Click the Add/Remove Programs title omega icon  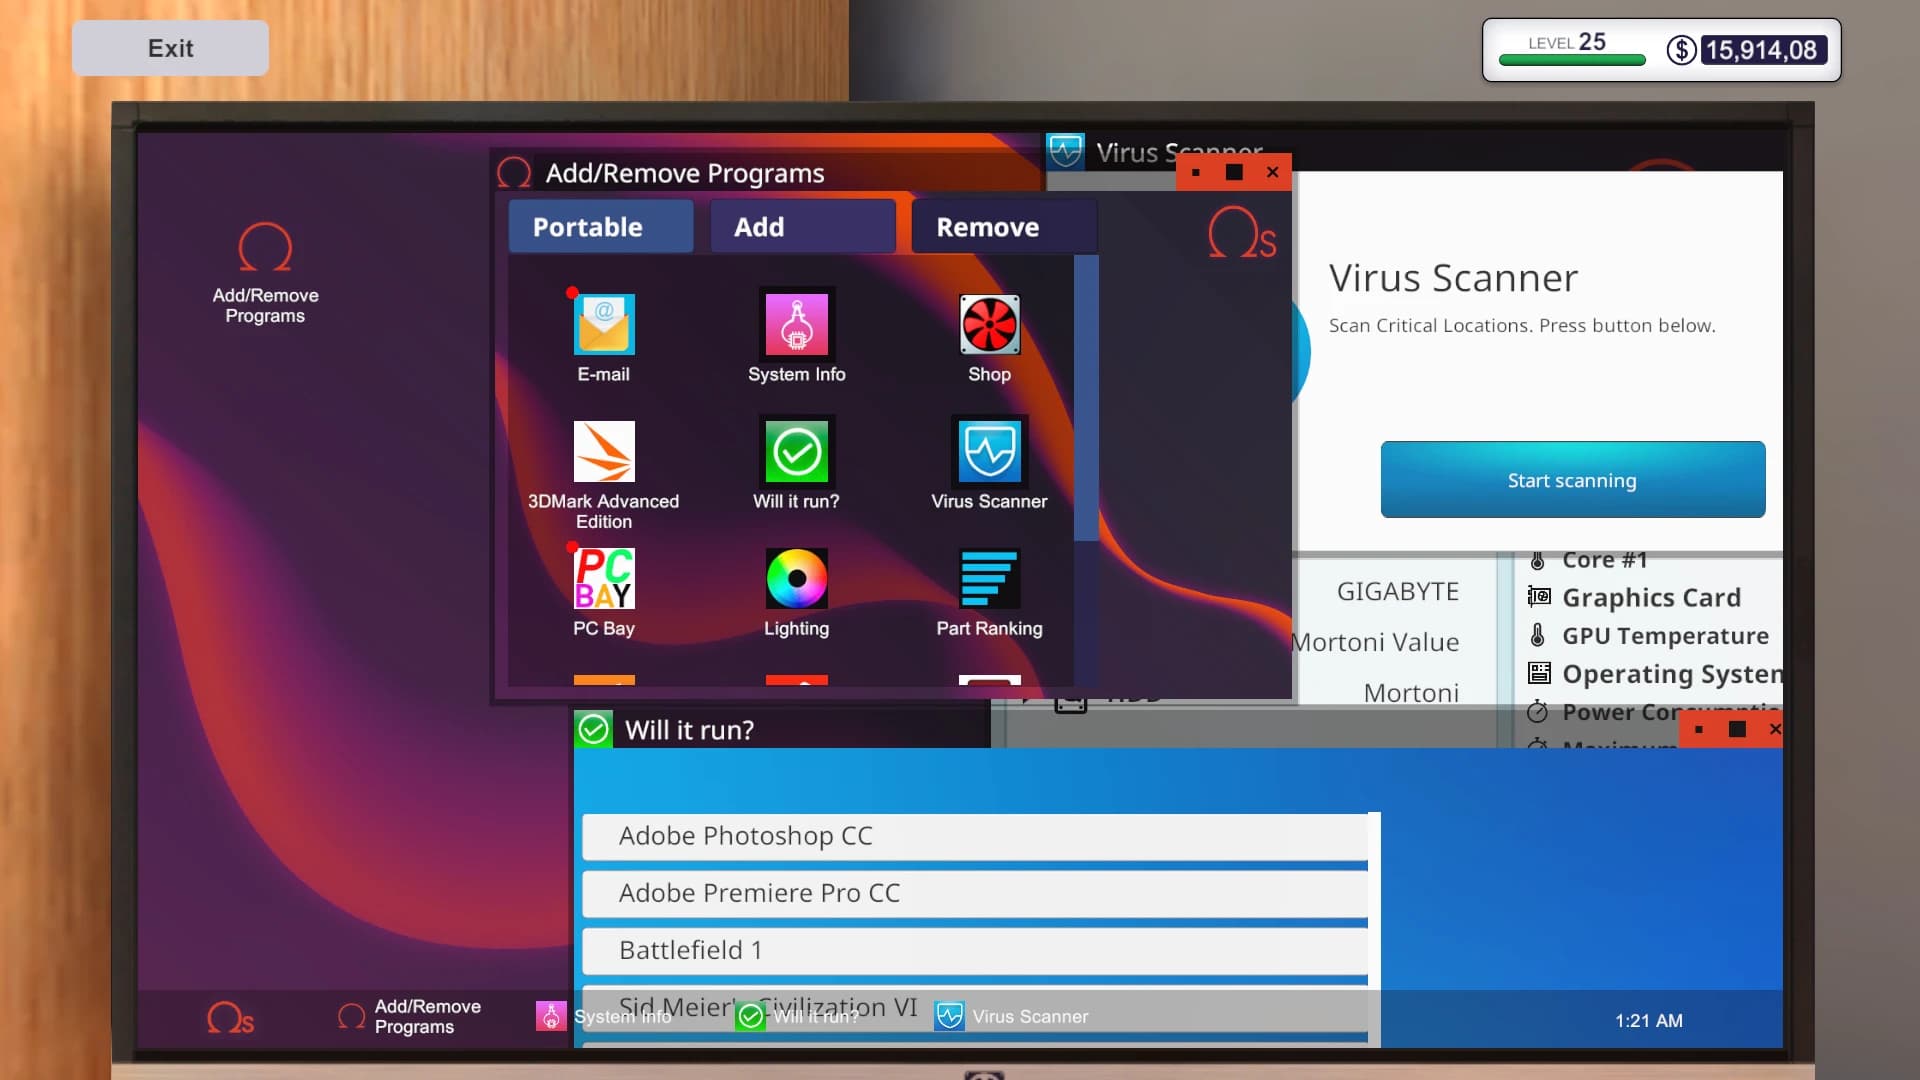(514, 173)
